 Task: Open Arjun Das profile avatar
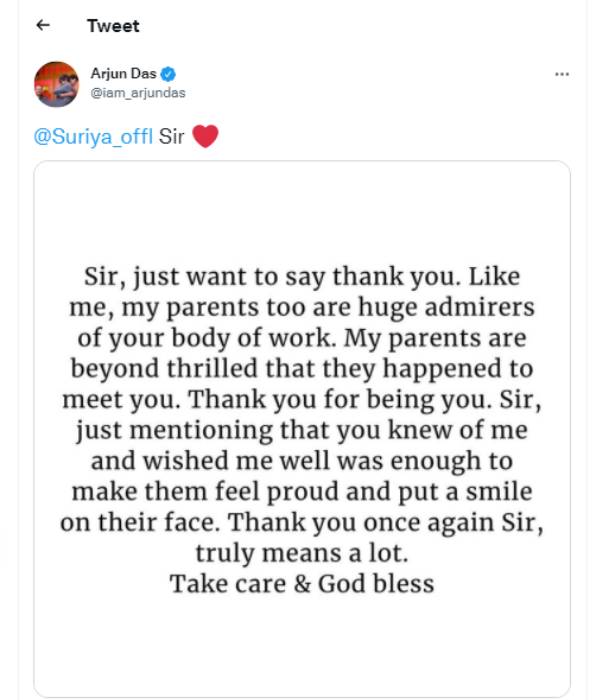[x=56, y=83]
